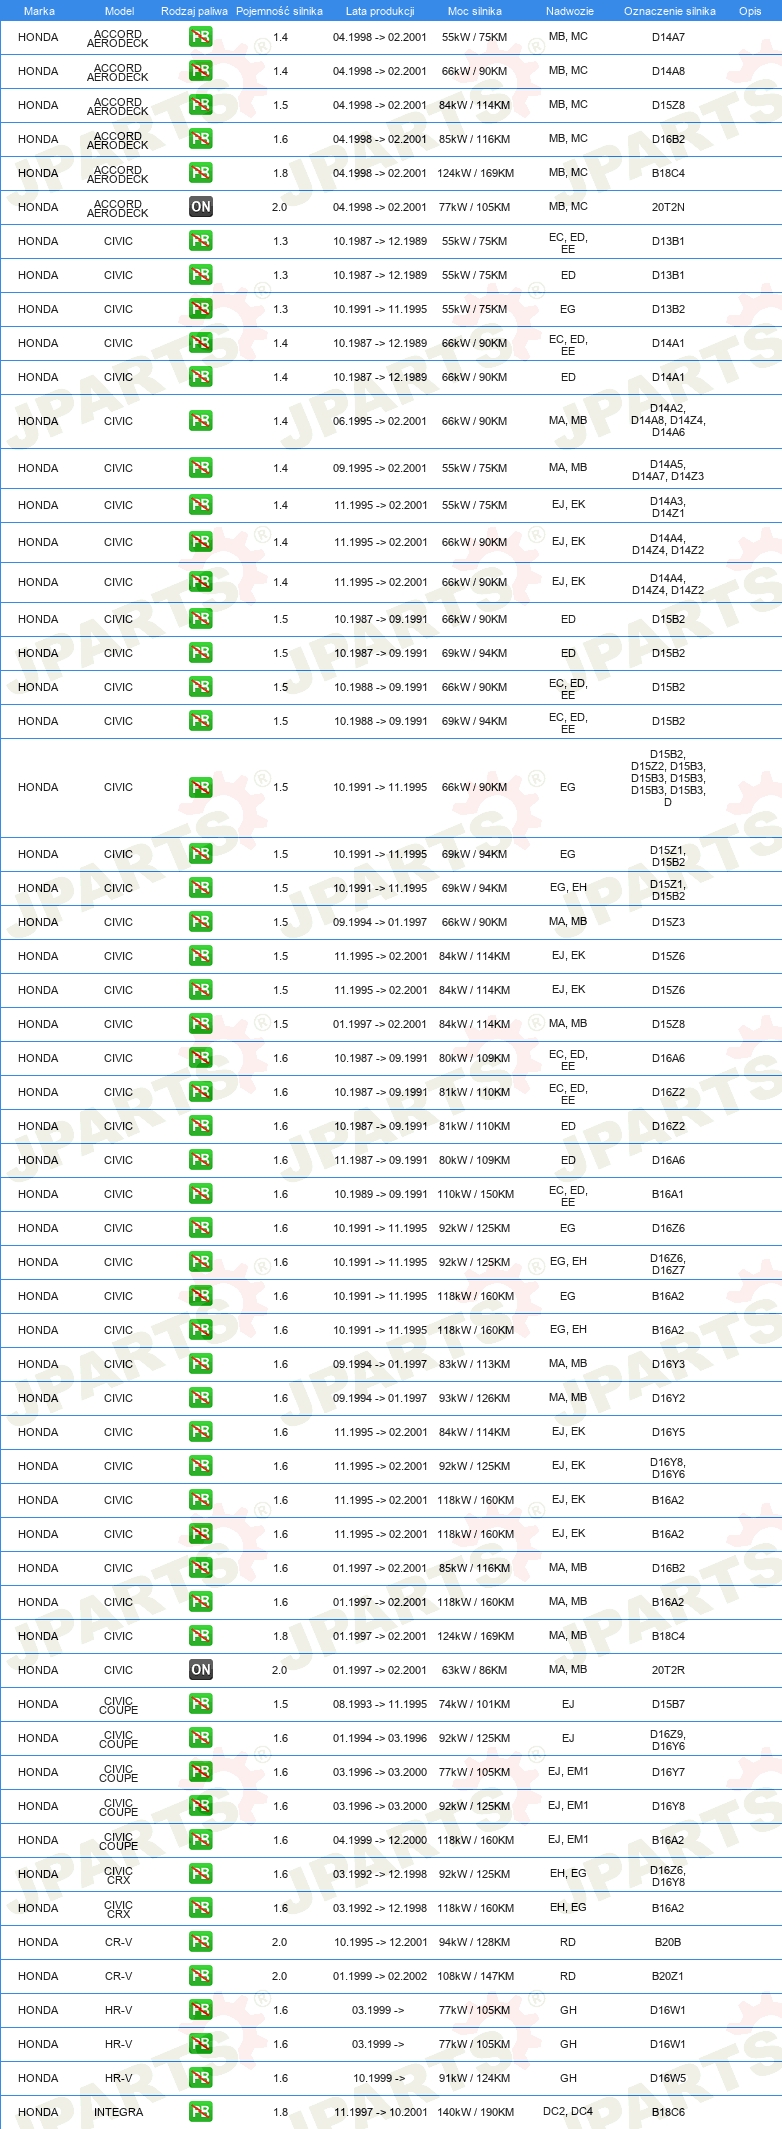Click petrol icon in Civic B18C4 row
The image size is (782, 2129).
coord(200,1636)
